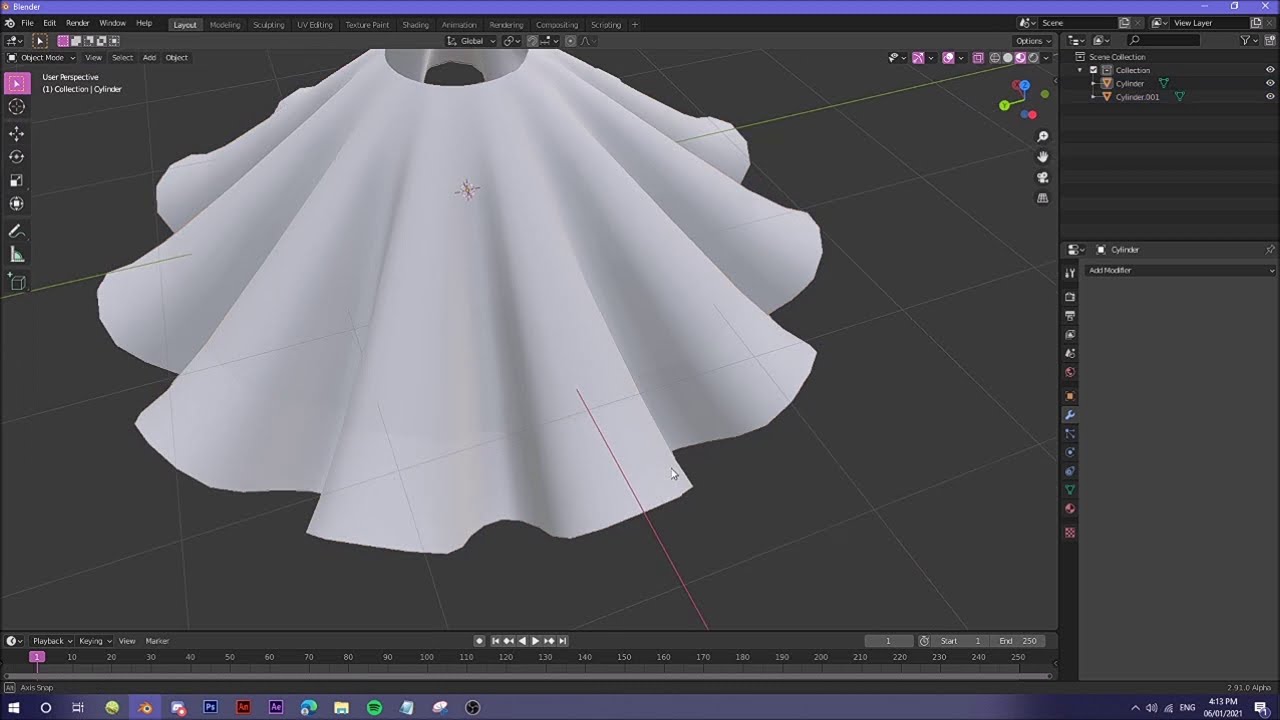Select the Cursor tool in the left toolbar

(x=17, y=107)
